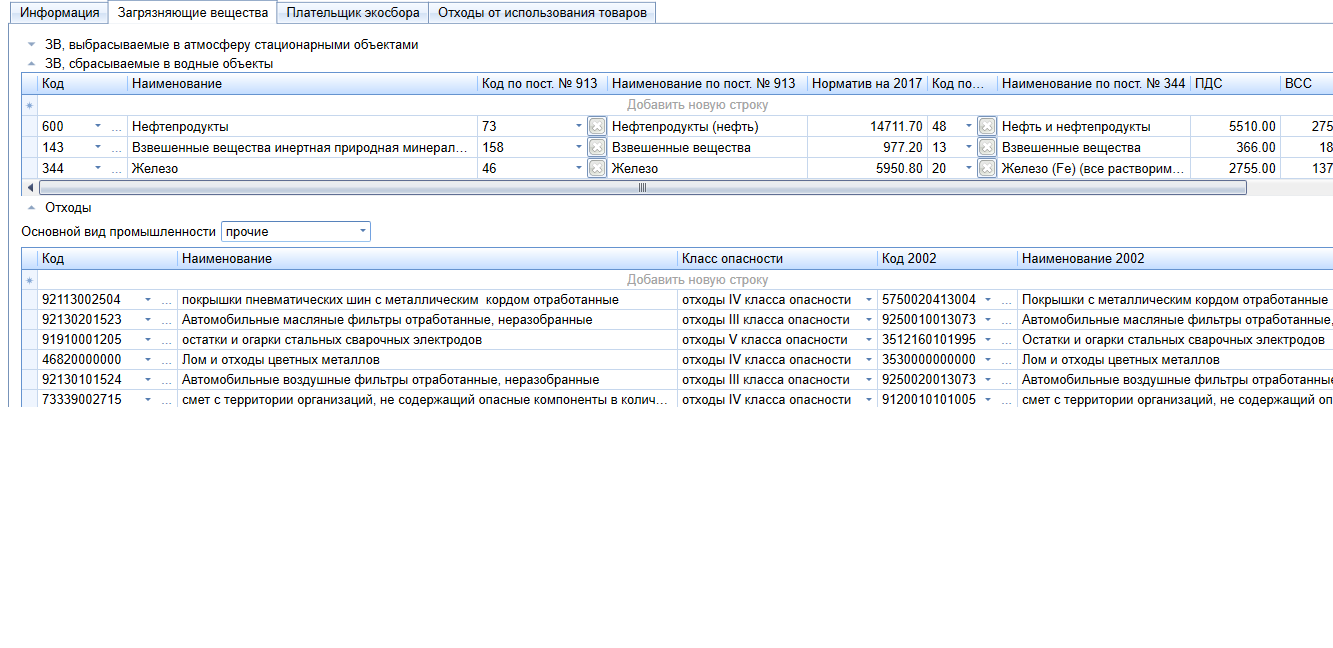The height and width of the screenshot is (648, 1333).
Task: Open hazard class dropdown for сварочных электродов row
Action: pos(868,340)
